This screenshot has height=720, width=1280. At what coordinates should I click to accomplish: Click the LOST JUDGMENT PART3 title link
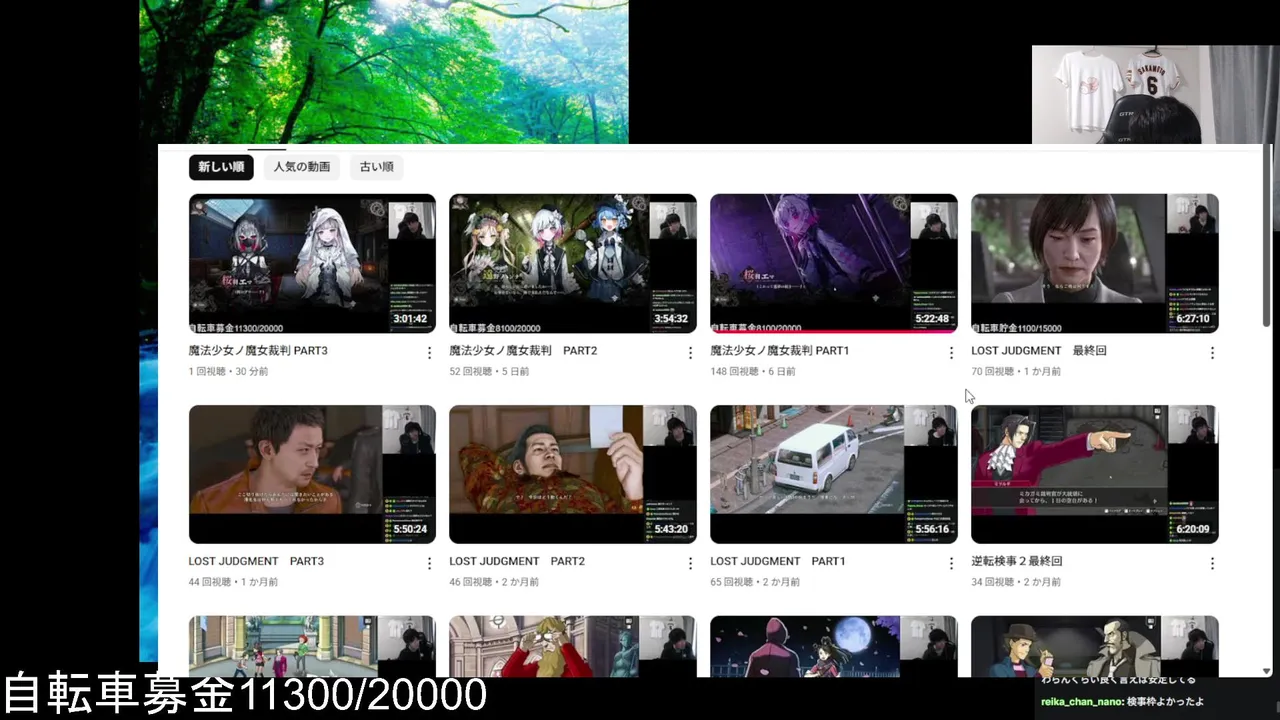[256, 561]
